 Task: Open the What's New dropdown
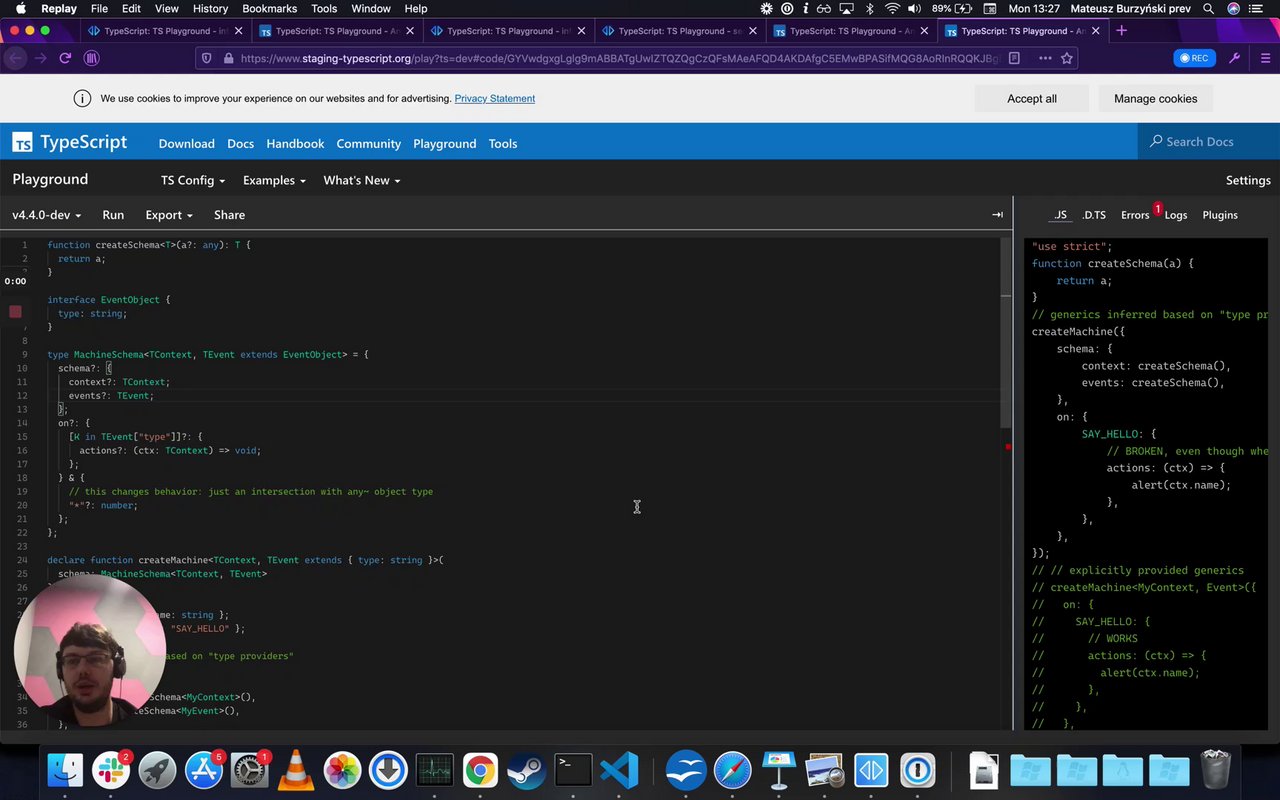pos(362,180)
